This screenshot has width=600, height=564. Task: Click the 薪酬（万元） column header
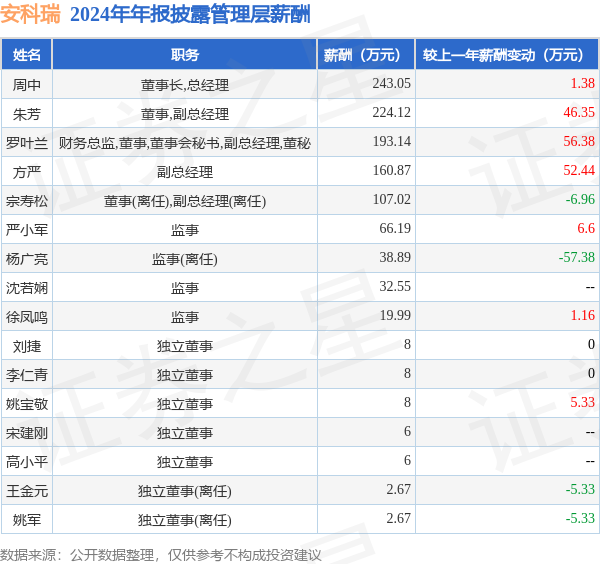[x=366, y=55]
